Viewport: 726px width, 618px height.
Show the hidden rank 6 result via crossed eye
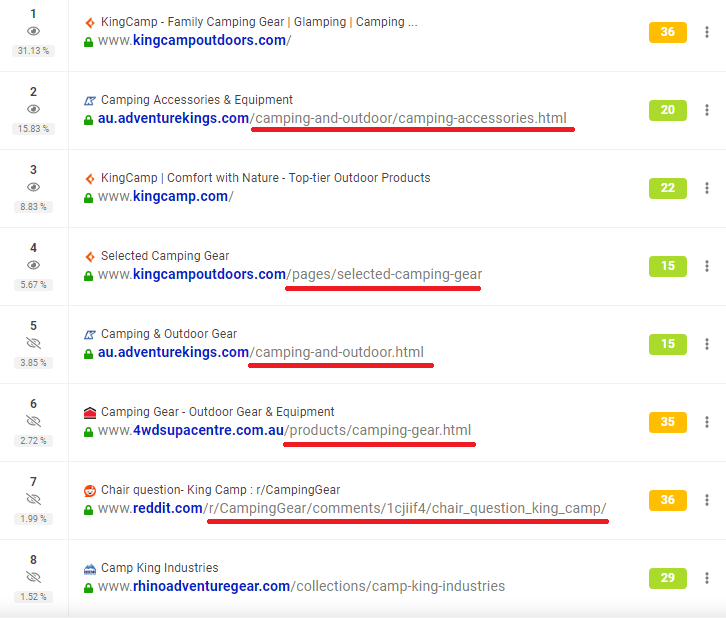(x=33, y=421)
